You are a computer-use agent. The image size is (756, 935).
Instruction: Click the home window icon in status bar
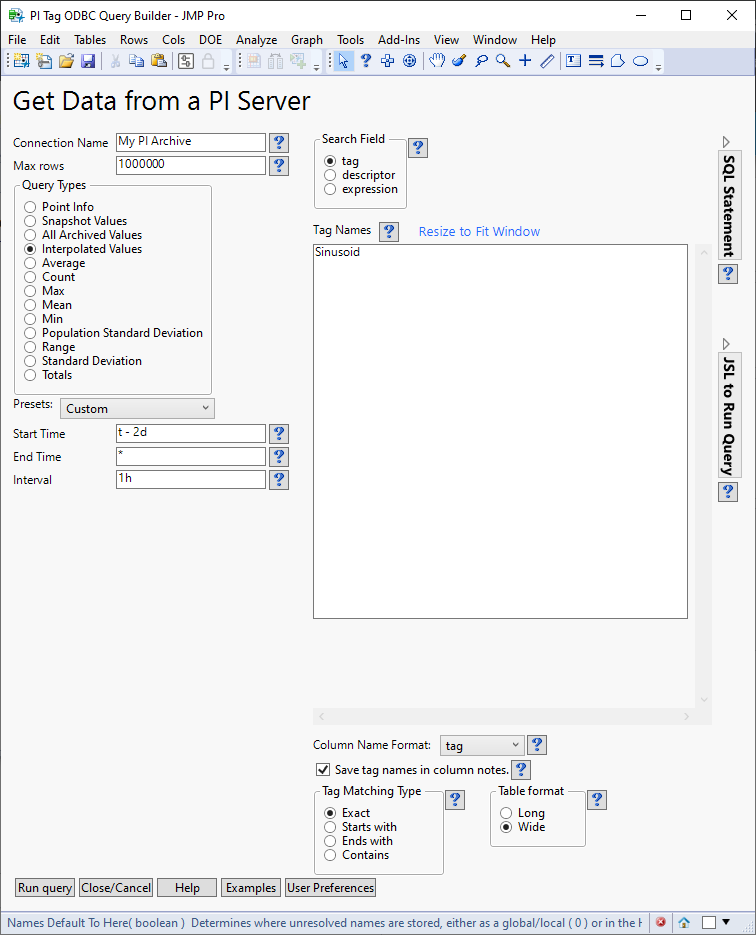[684, 922]
